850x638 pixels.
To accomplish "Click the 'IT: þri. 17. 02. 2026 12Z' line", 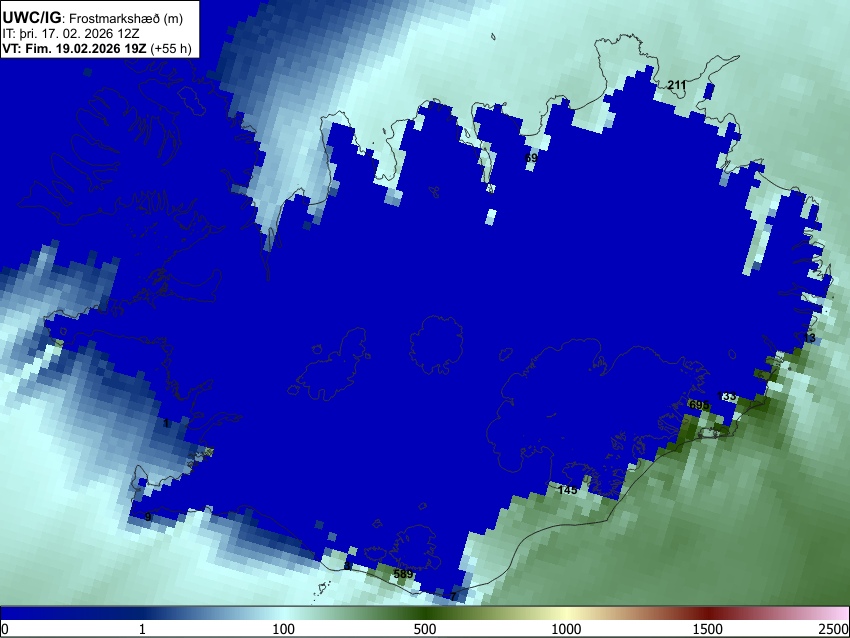I will click(71, 34).
